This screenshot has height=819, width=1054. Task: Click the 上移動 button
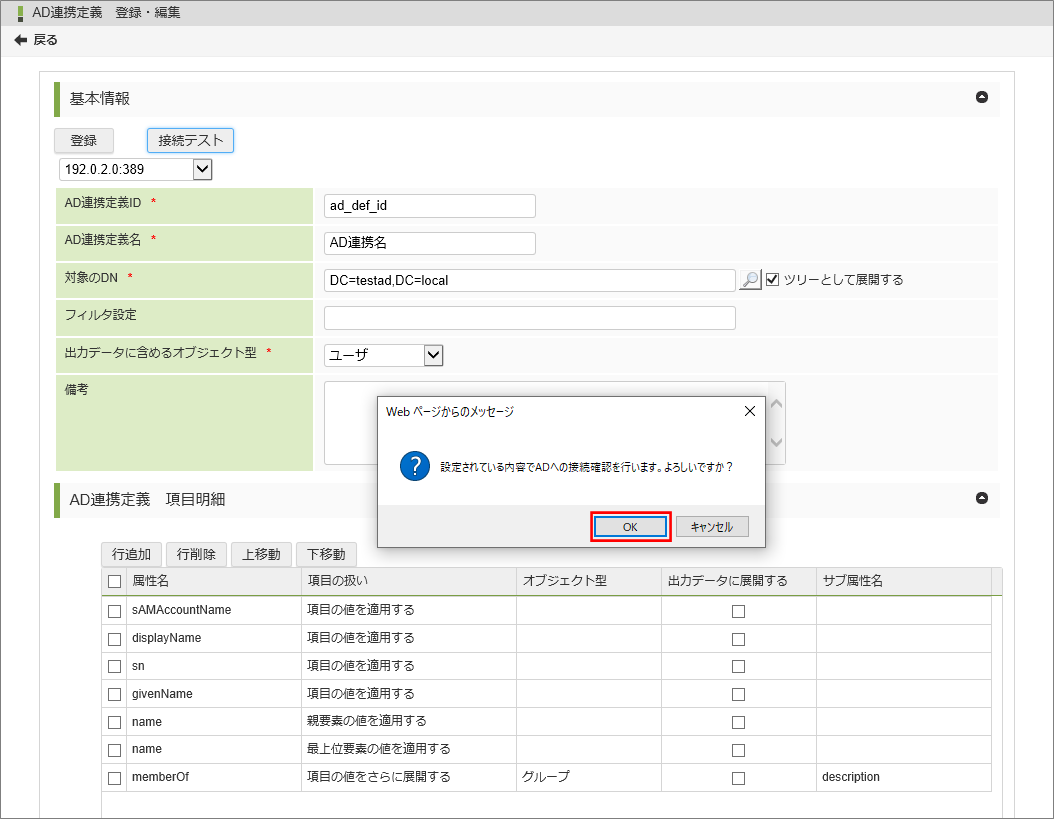tap(261, 554)
